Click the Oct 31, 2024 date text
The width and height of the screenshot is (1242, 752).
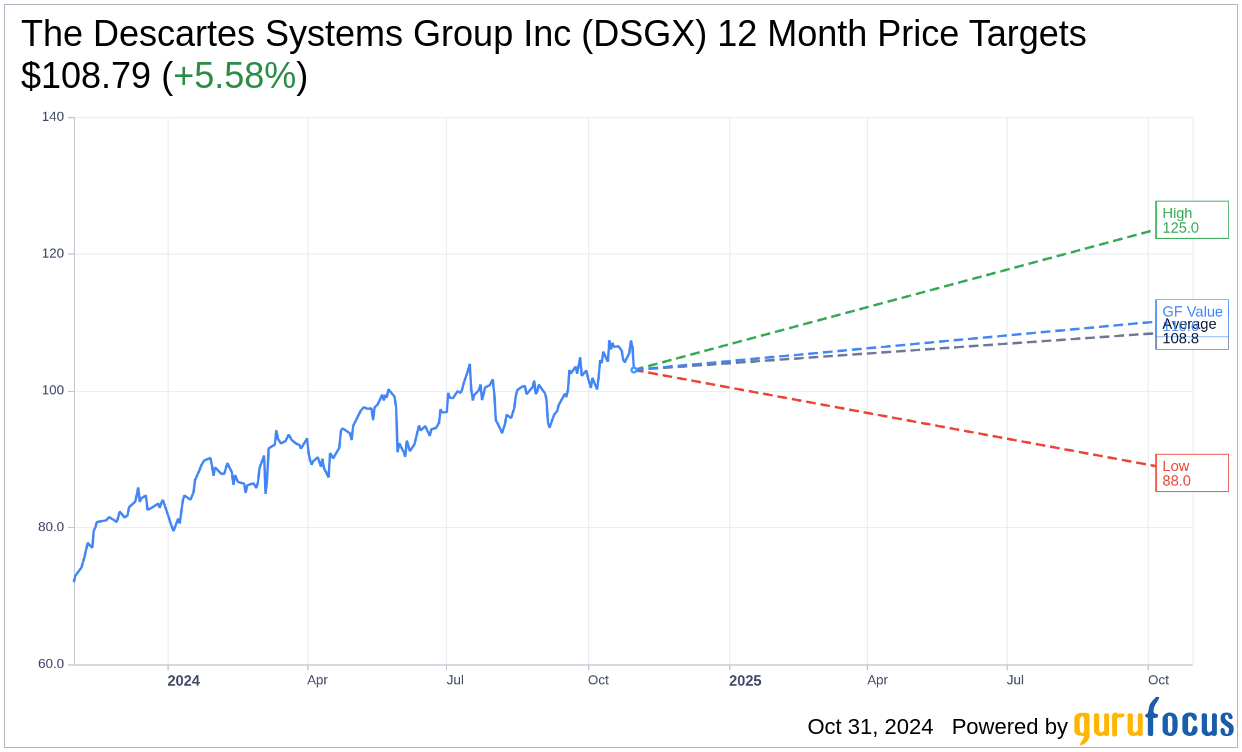click(870, 726)
